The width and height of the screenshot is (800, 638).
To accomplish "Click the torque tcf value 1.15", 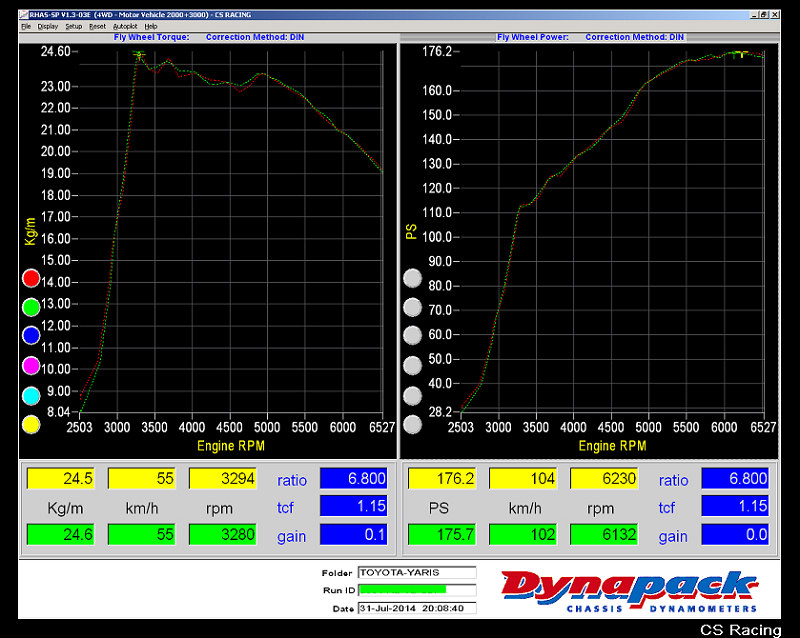I will (x=354, y=506).
